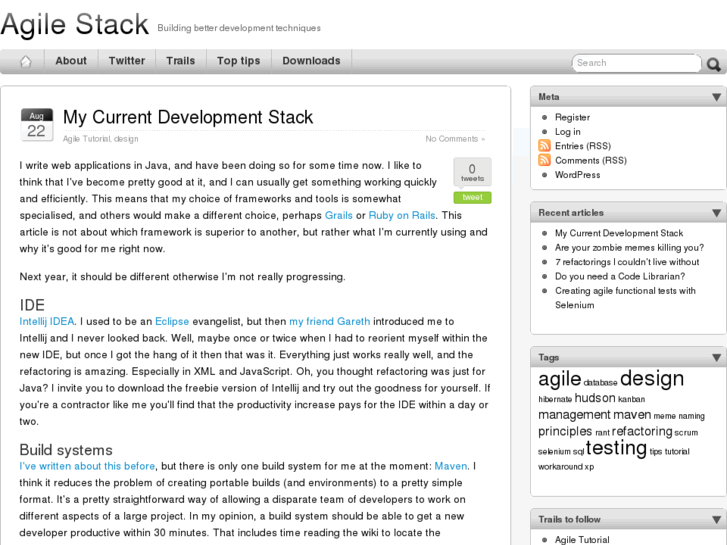Click Log in link
The width and height of the screenshot is (727, 545).
click(x=568, y=132)
